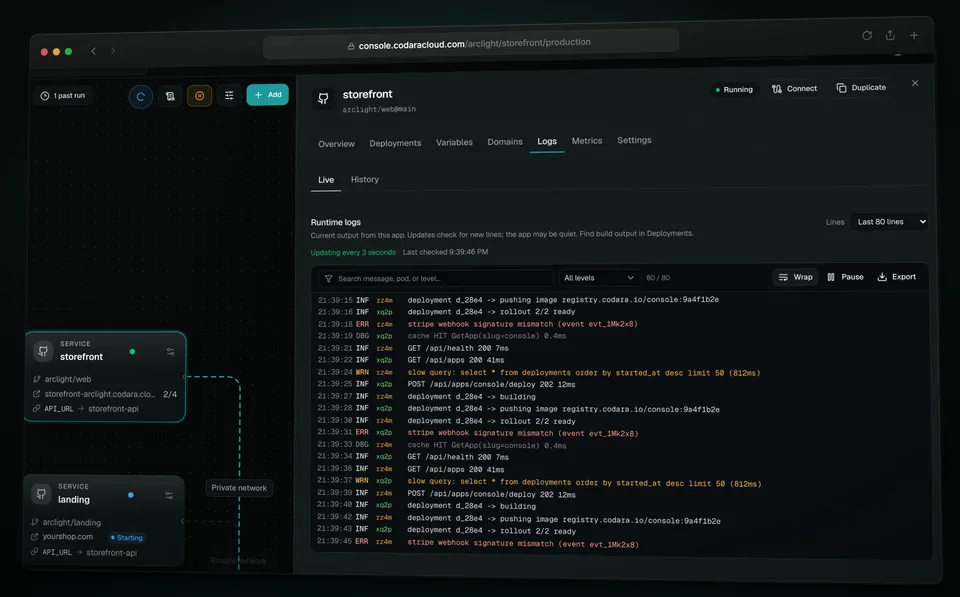Click log line 21:39:45 ERR stripe webhook
Screen dimensions: 960x597
[478, 543]
